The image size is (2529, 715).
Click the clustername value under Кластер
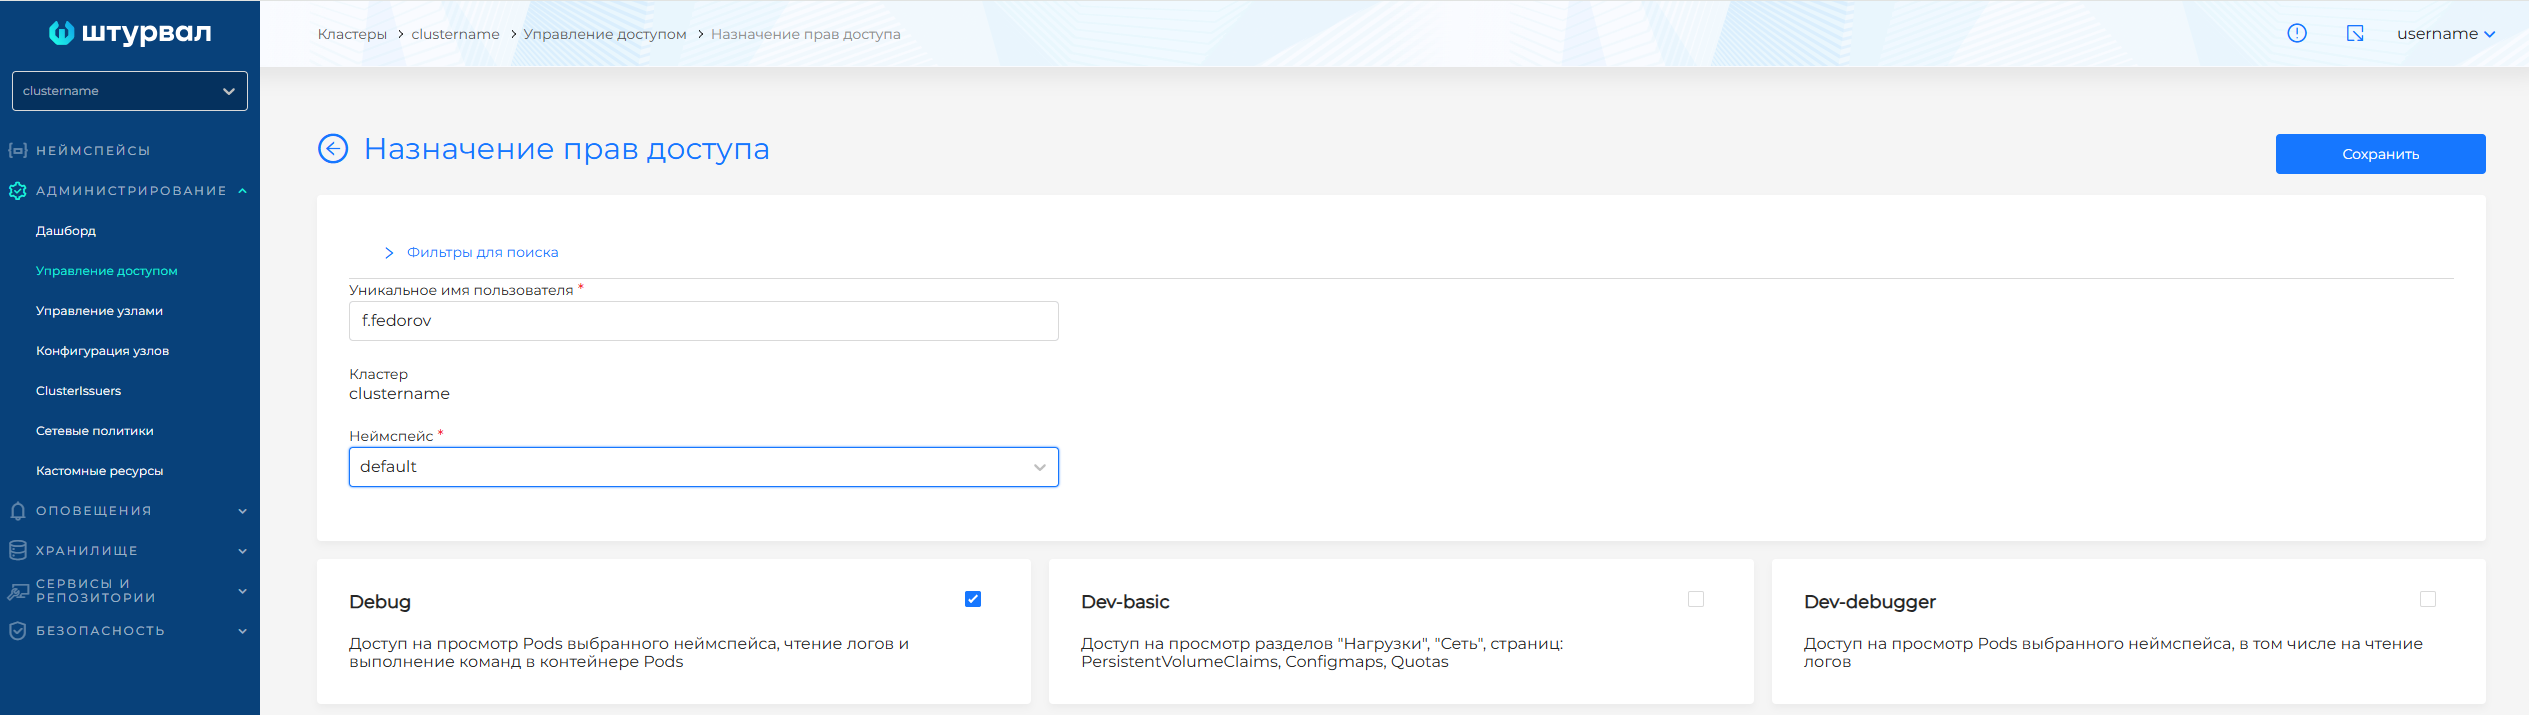[399, 394]
